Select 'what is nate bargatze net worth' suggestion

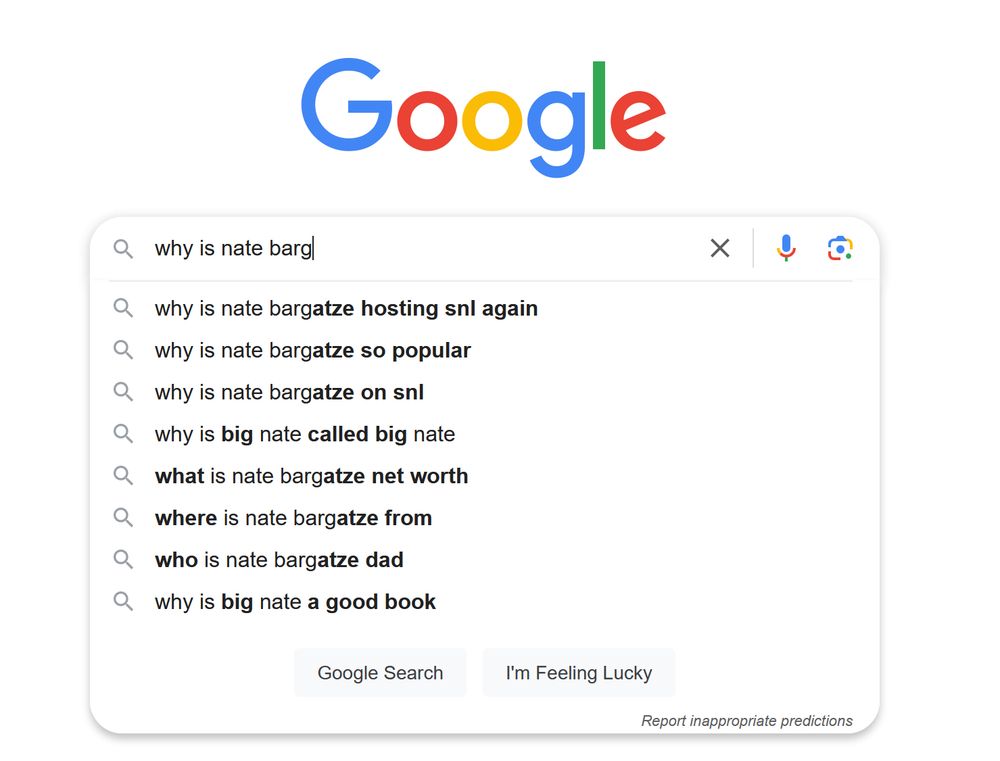click(x=311, y=476)
